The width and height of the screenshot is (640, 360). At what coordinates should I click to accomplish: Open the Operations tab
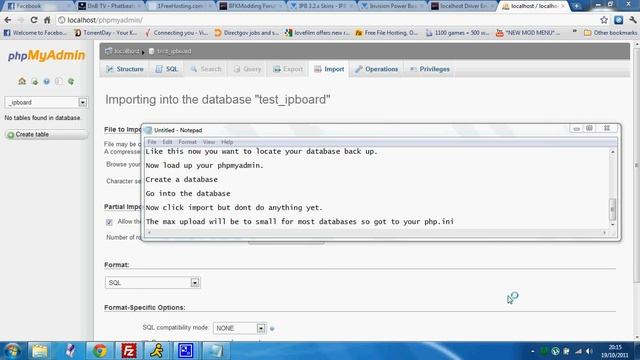376,69
